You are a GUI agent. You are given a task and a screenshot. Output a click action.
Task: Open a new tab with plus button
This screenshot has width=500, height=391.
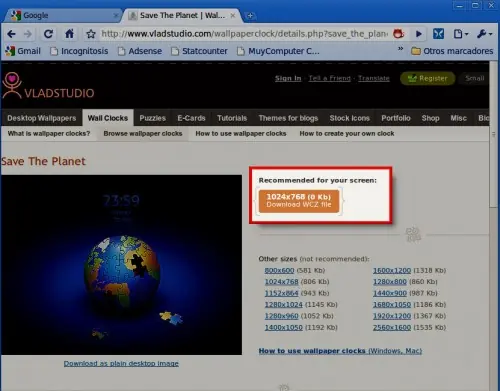pos(250,15)
